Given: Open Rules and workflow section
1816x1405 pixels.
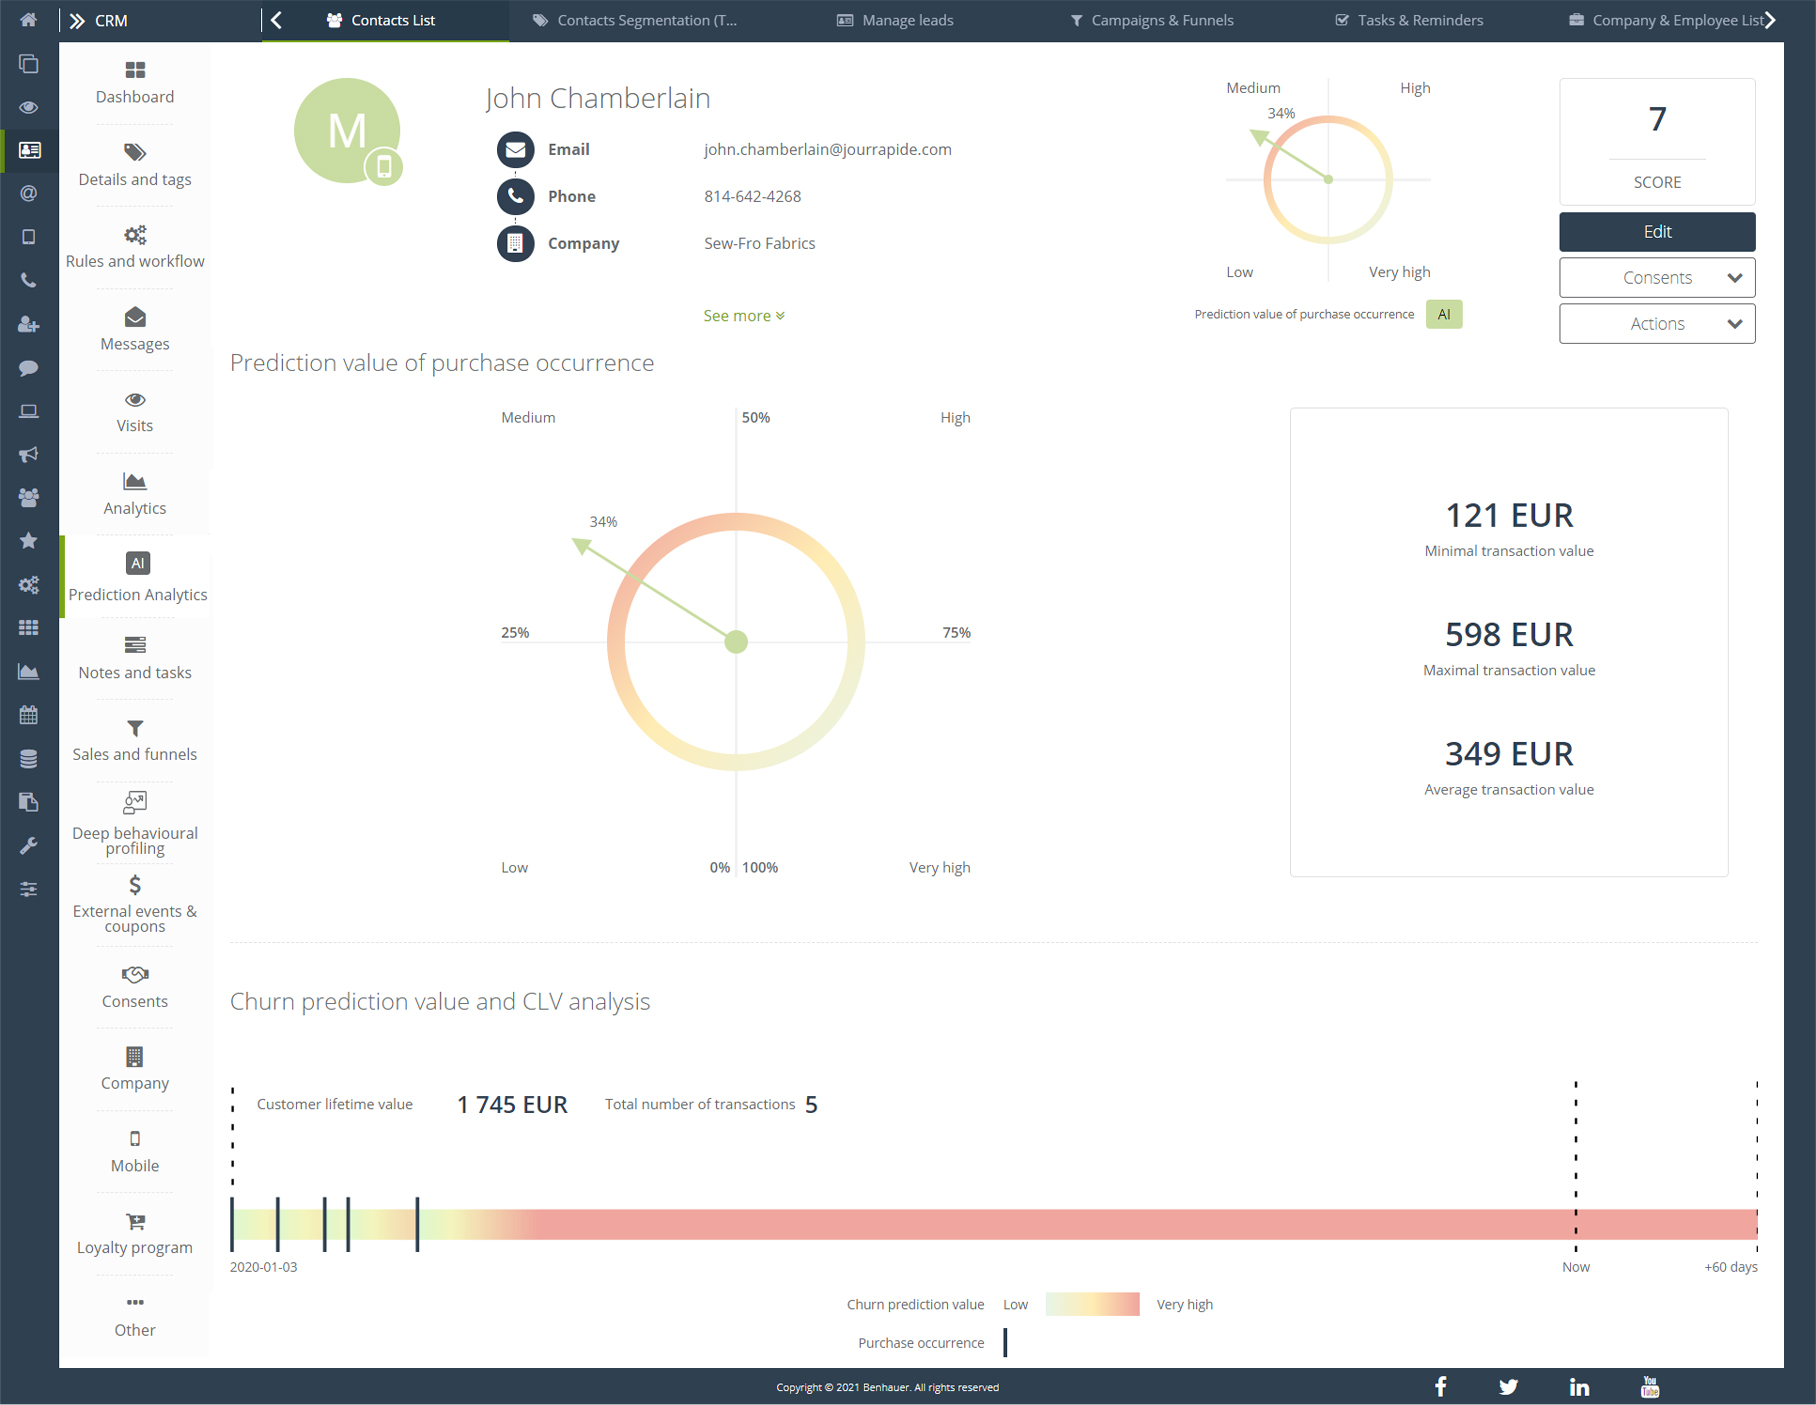Looking at the screenshot, I should click(x=135, y=248).
